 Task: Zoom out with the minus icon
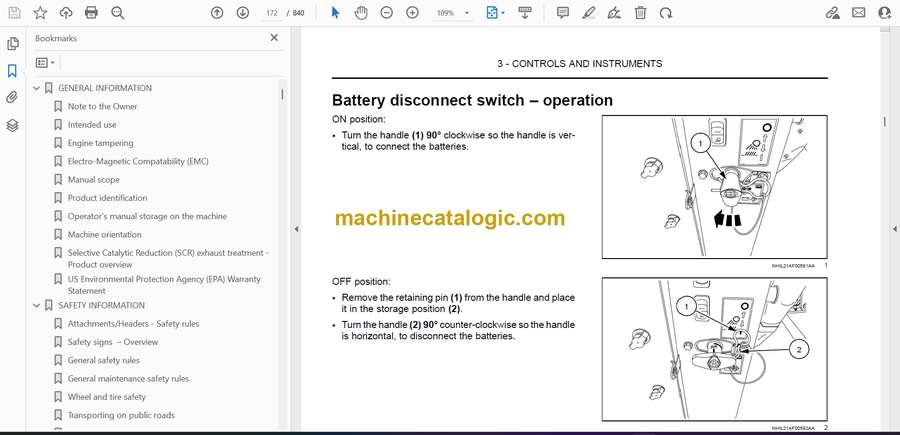pos(387,13)
